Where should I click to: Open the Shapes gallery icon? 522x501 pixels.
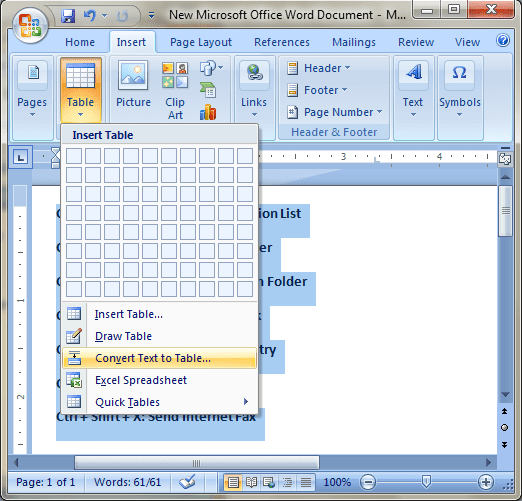click(211, 68)
